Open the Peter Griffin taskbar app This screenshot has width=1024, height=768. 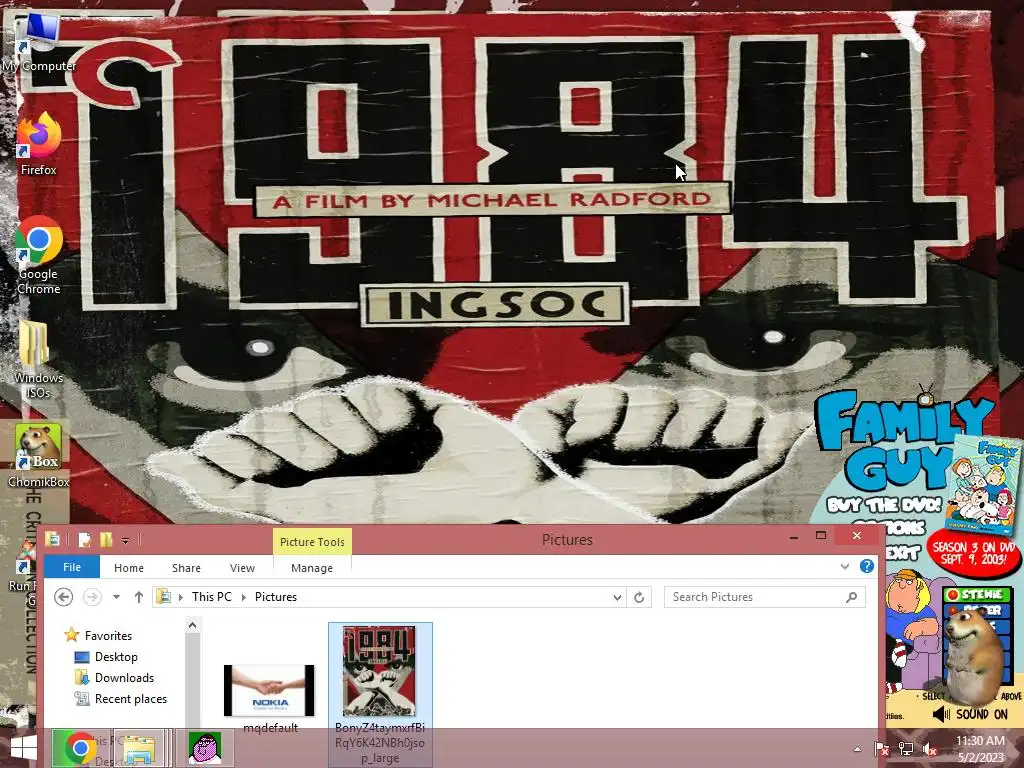205,748
